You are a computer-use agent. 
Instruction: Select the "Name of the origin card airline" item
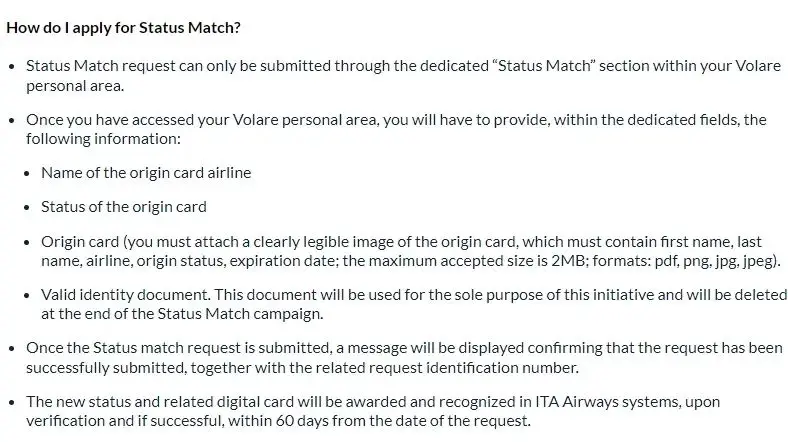coord(146,172)
